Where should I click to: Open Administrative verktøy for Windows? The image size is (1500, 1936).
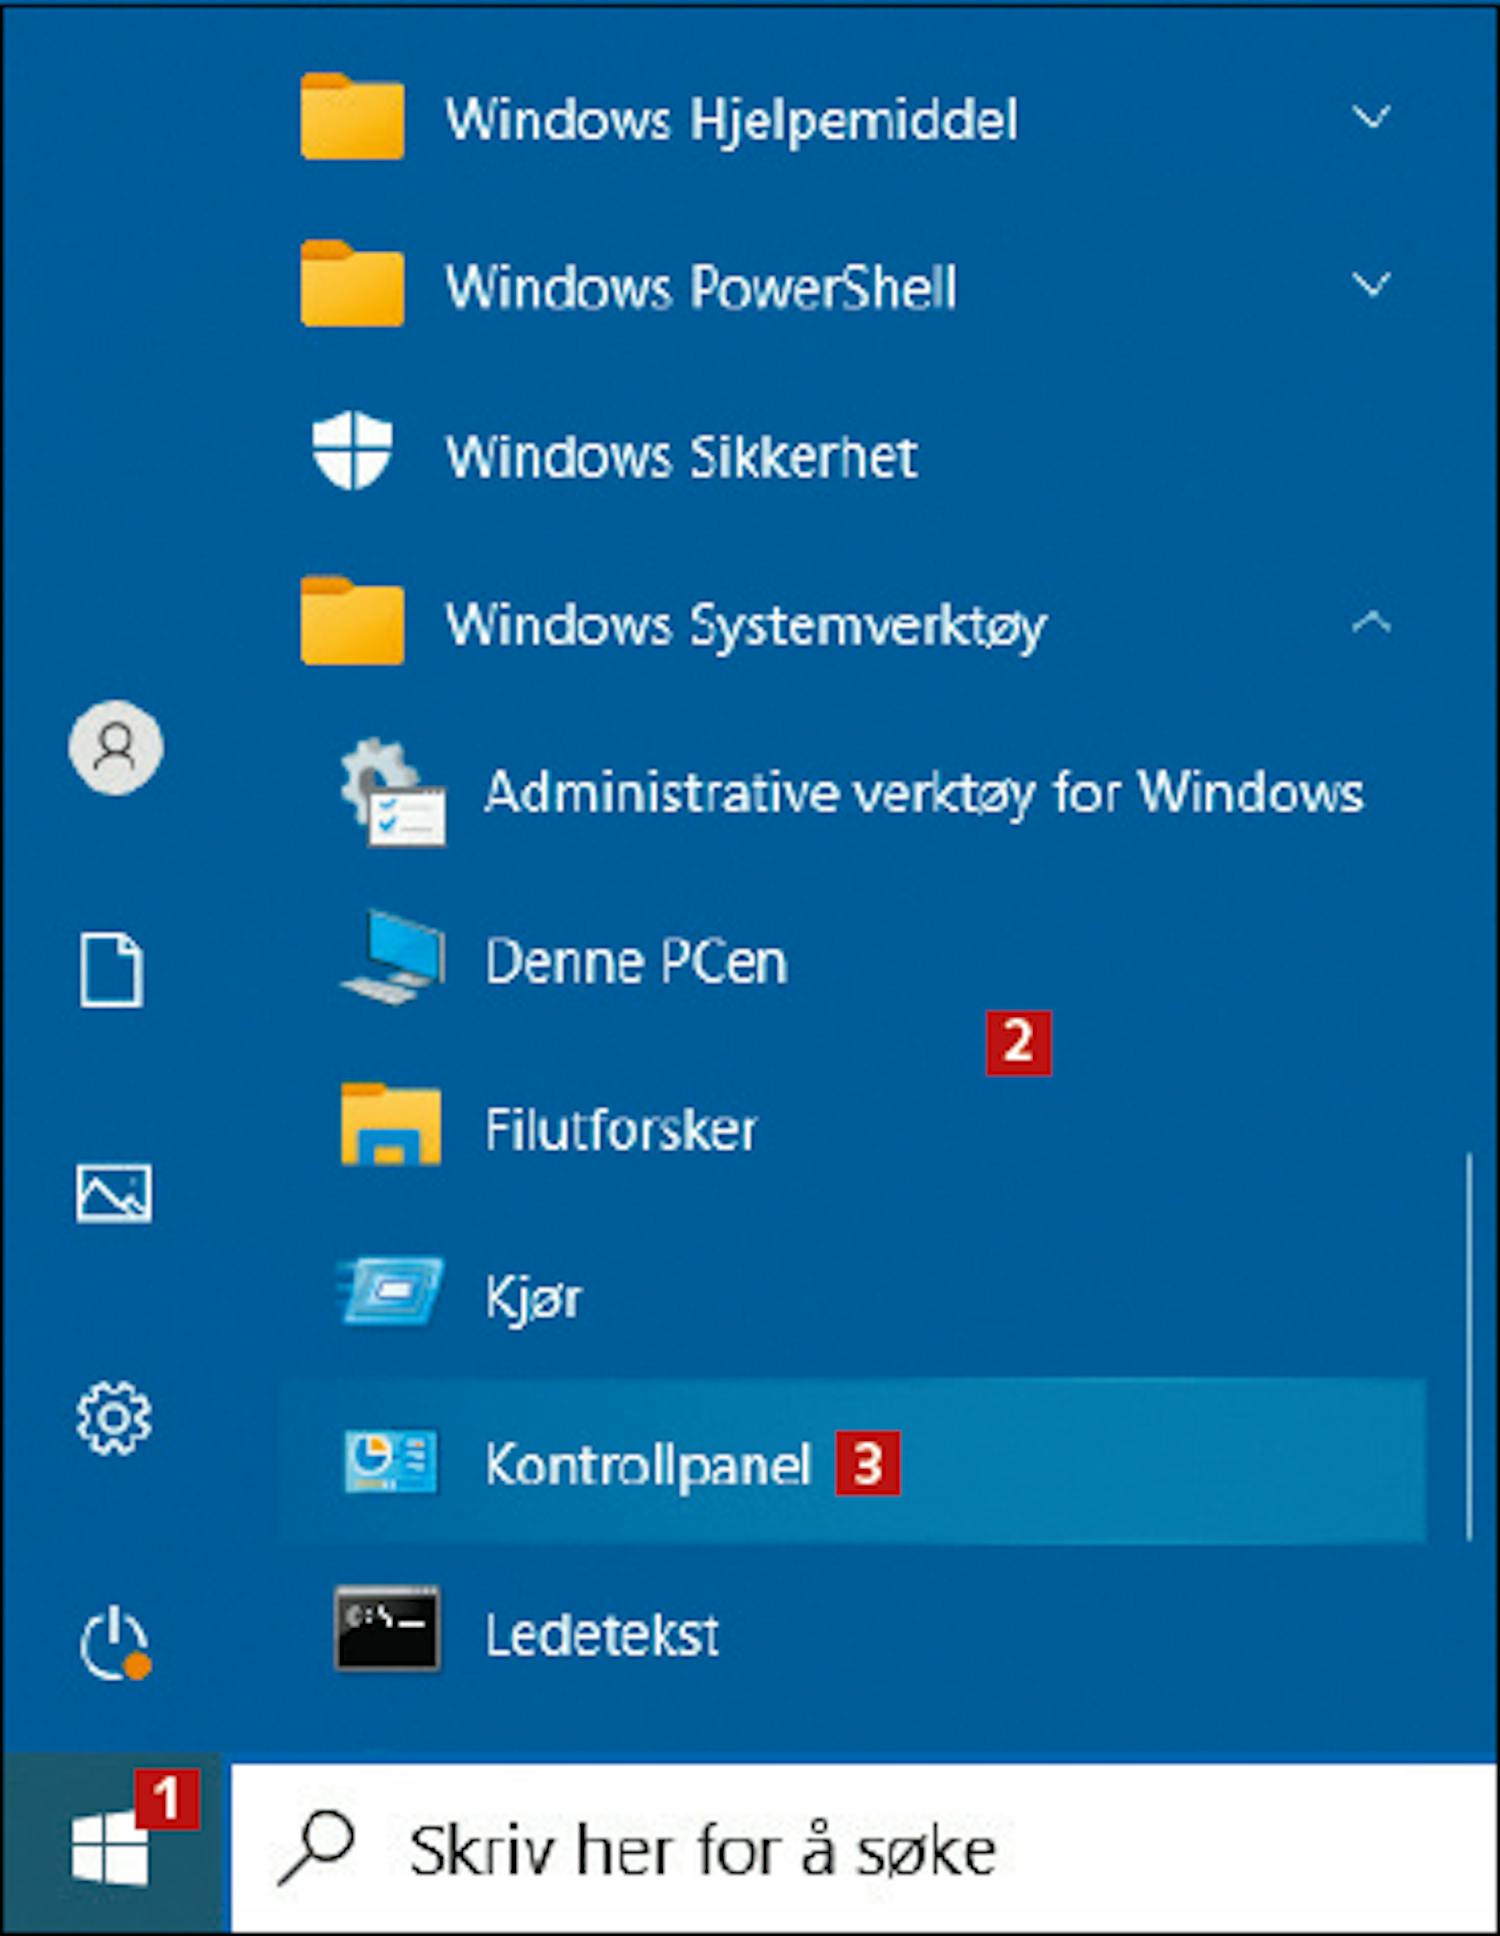click(852, 792)
